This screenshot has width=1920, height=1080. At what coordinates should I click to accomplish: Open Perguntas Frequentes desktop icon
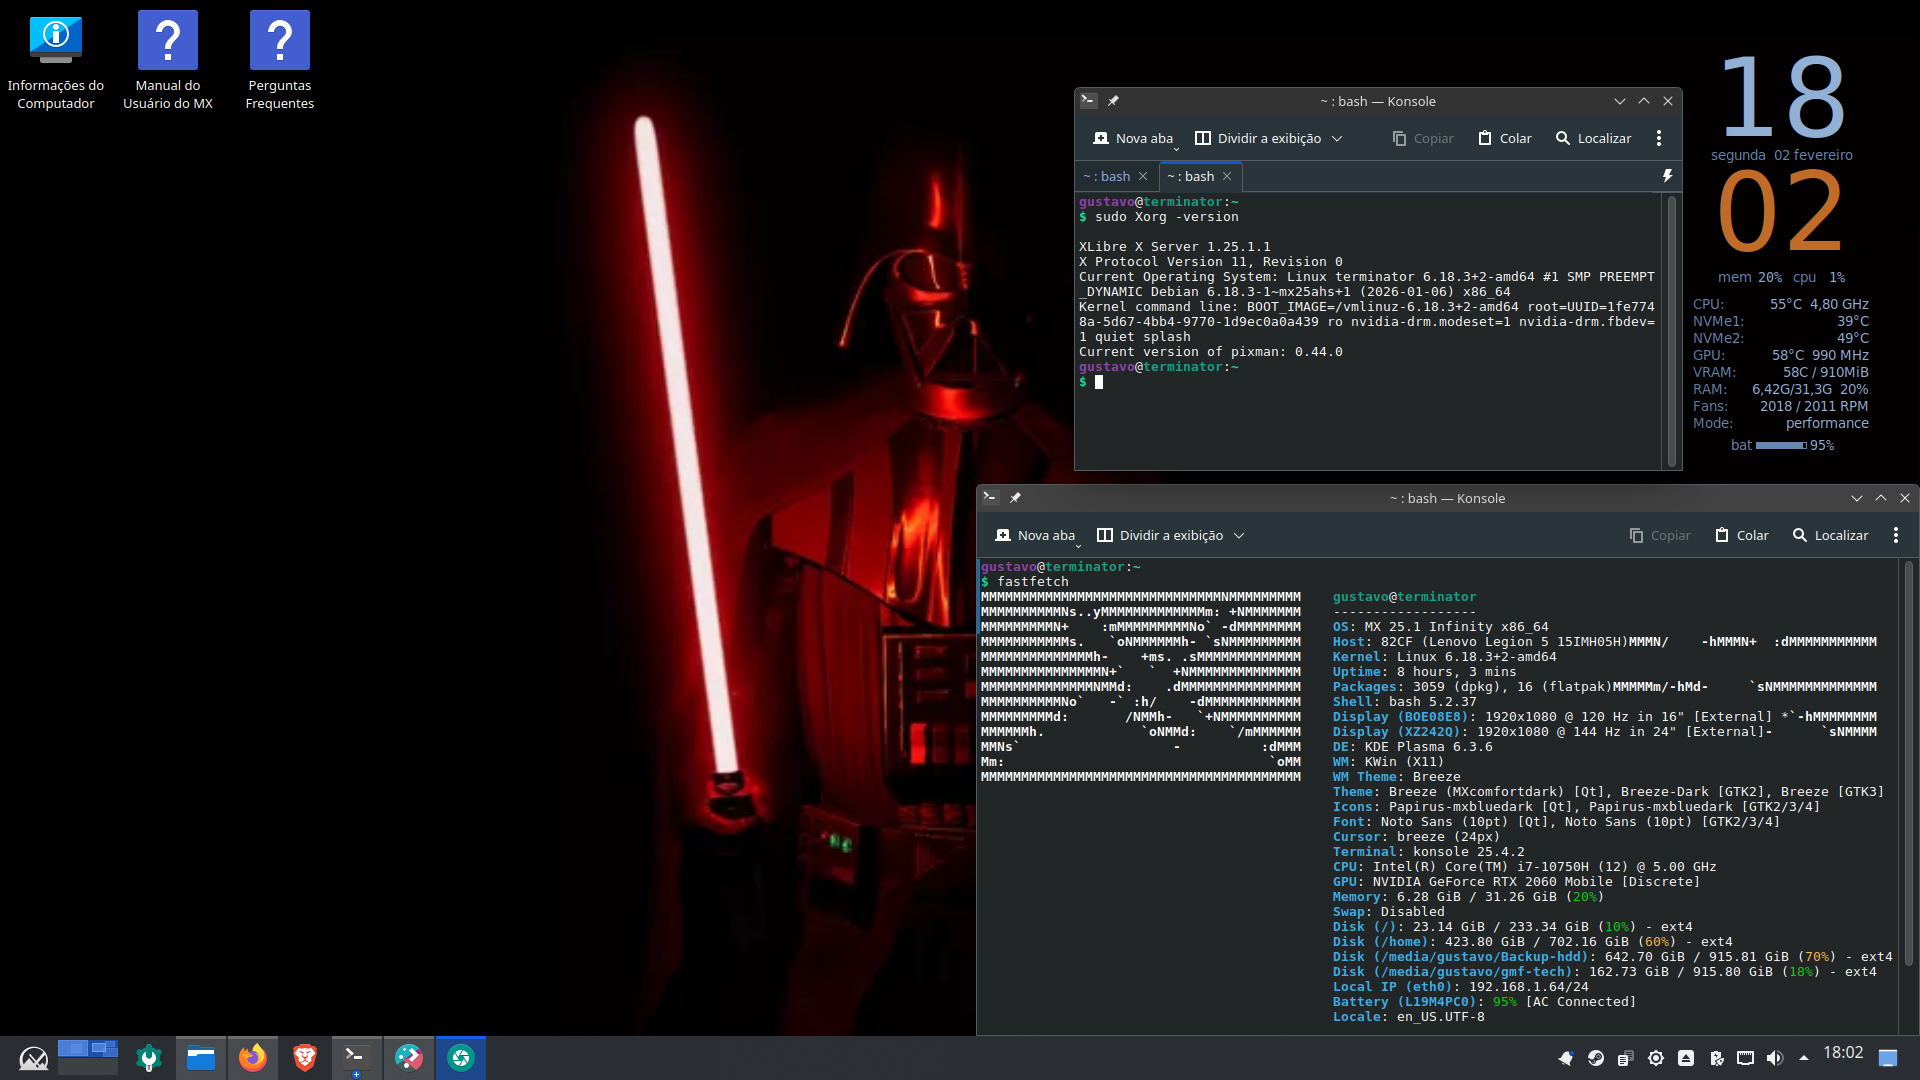coord(280,61)
